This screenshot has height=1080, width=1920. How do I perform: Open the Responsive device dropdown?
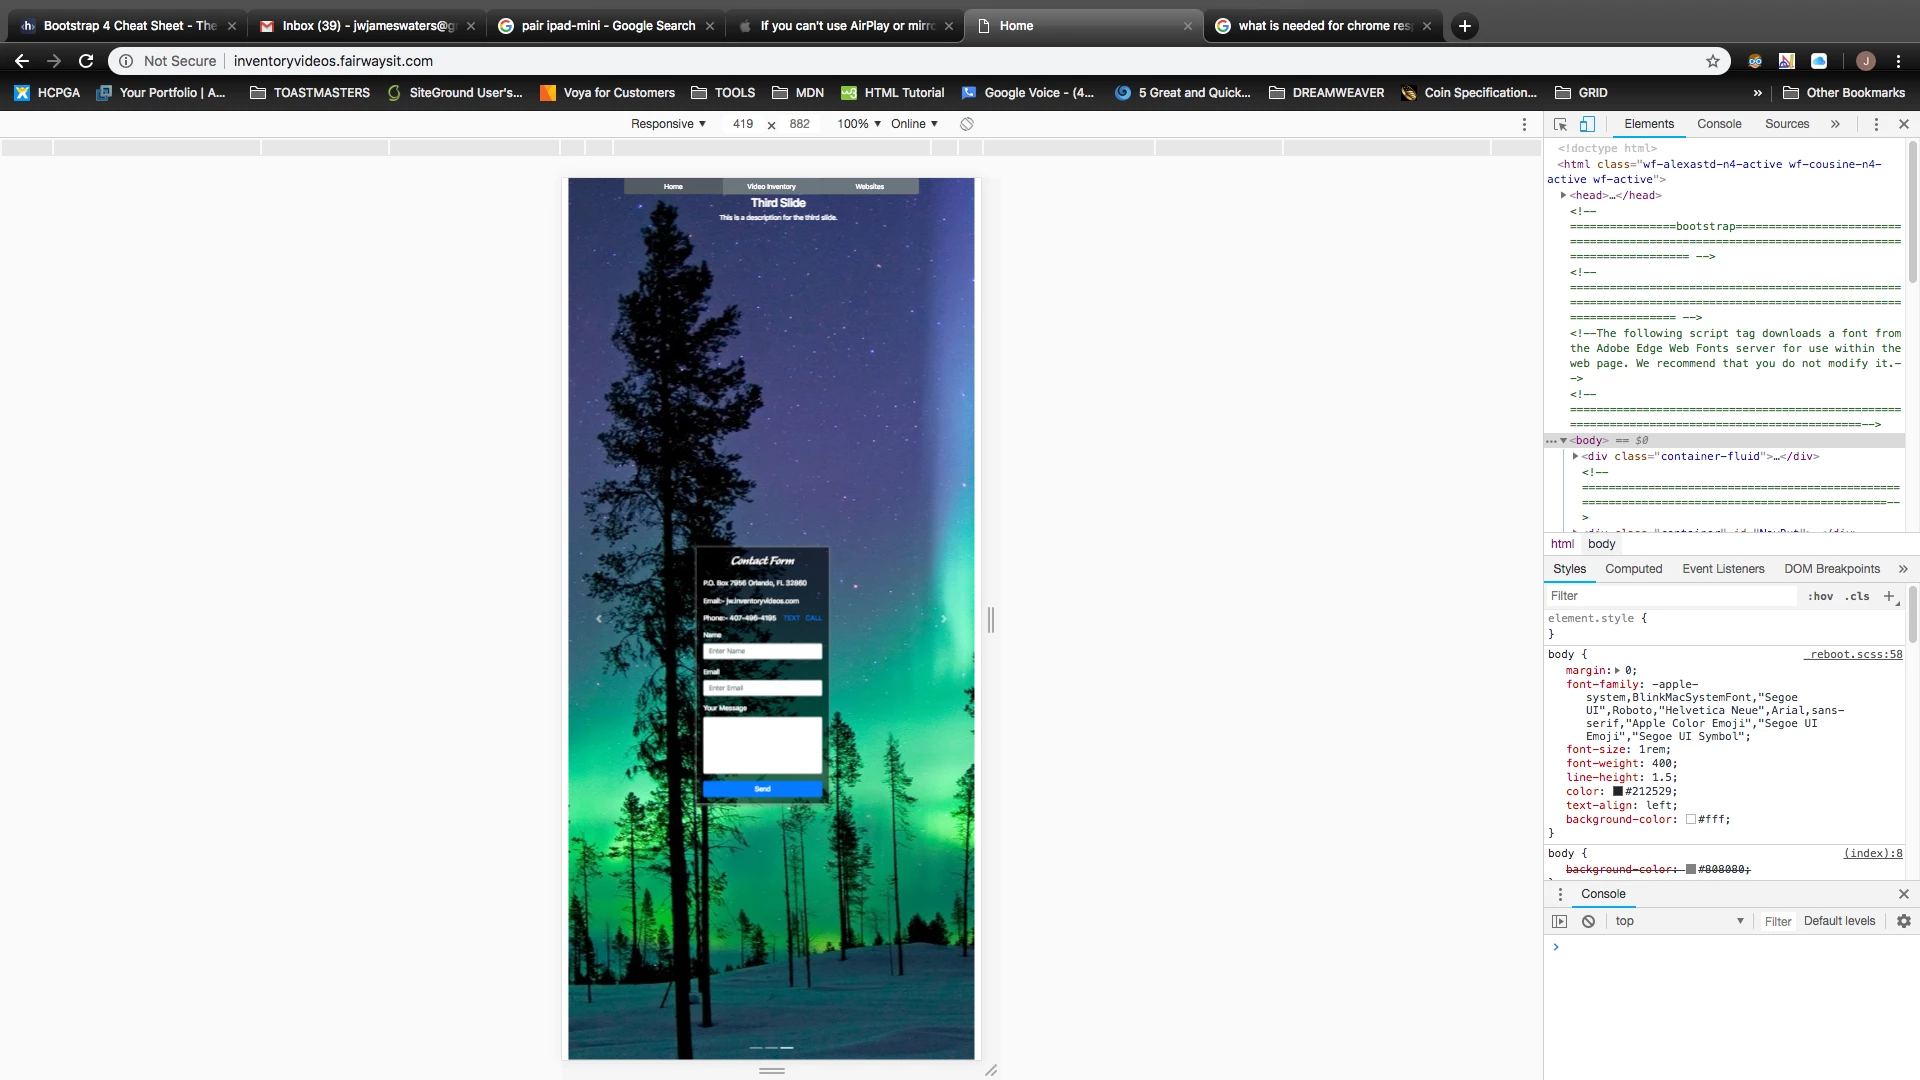[668, 124]
